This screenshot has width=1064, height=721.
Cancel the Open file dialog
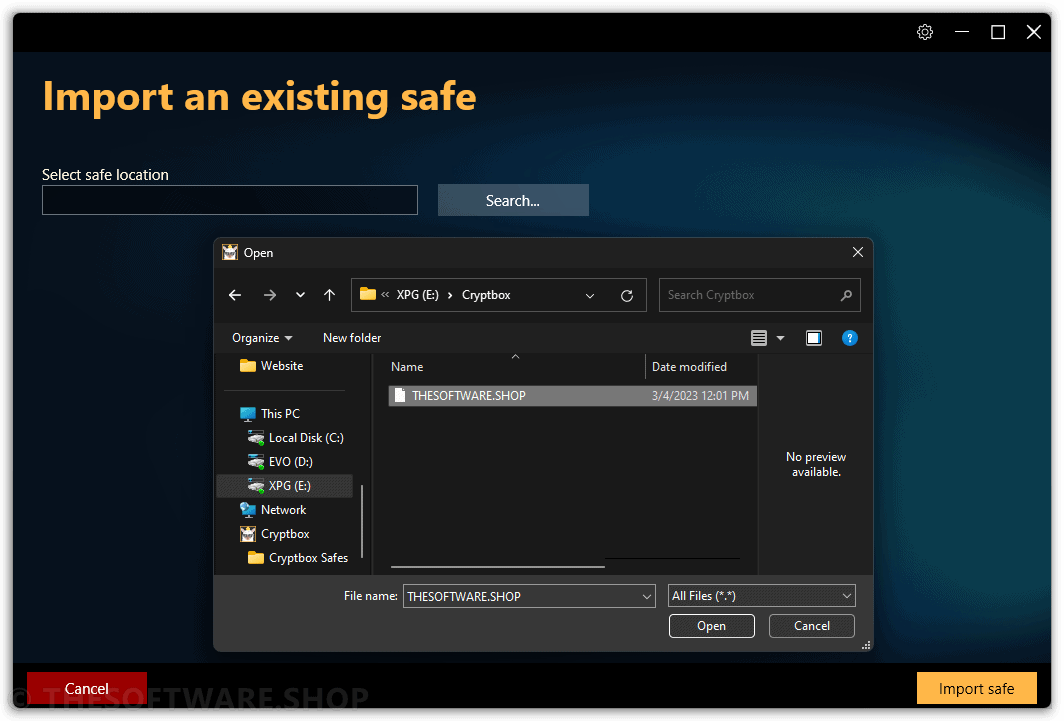[x=812, y=625]
